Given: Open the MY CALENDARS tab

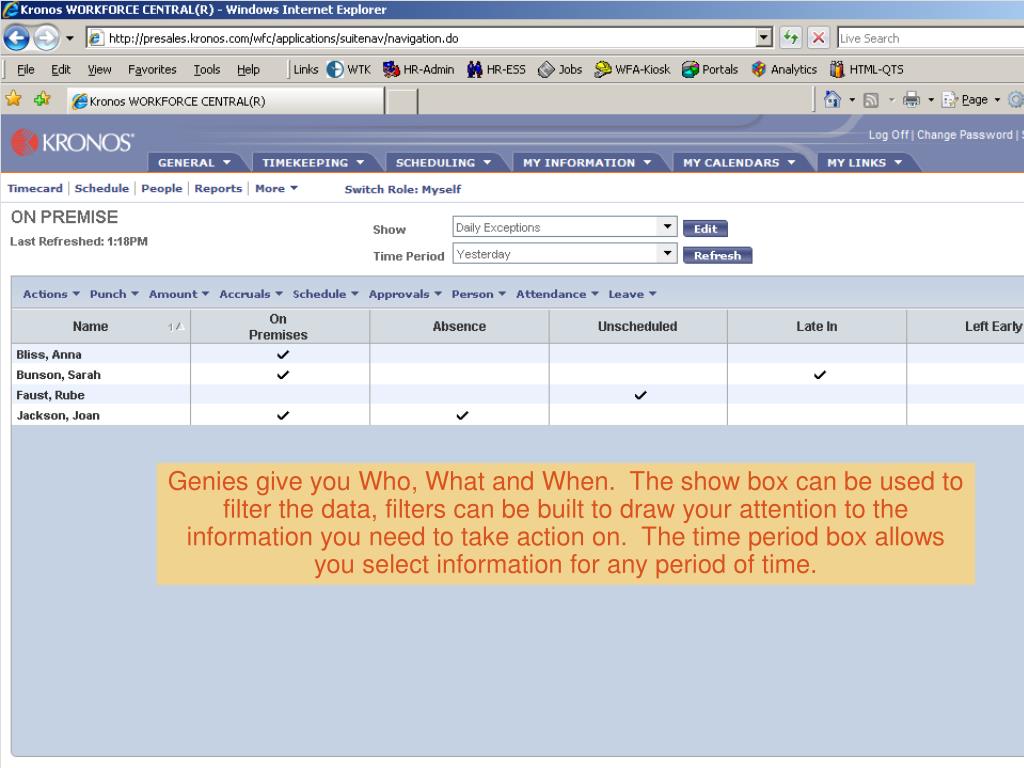Looking at the screenshot, I should point(739,163).
